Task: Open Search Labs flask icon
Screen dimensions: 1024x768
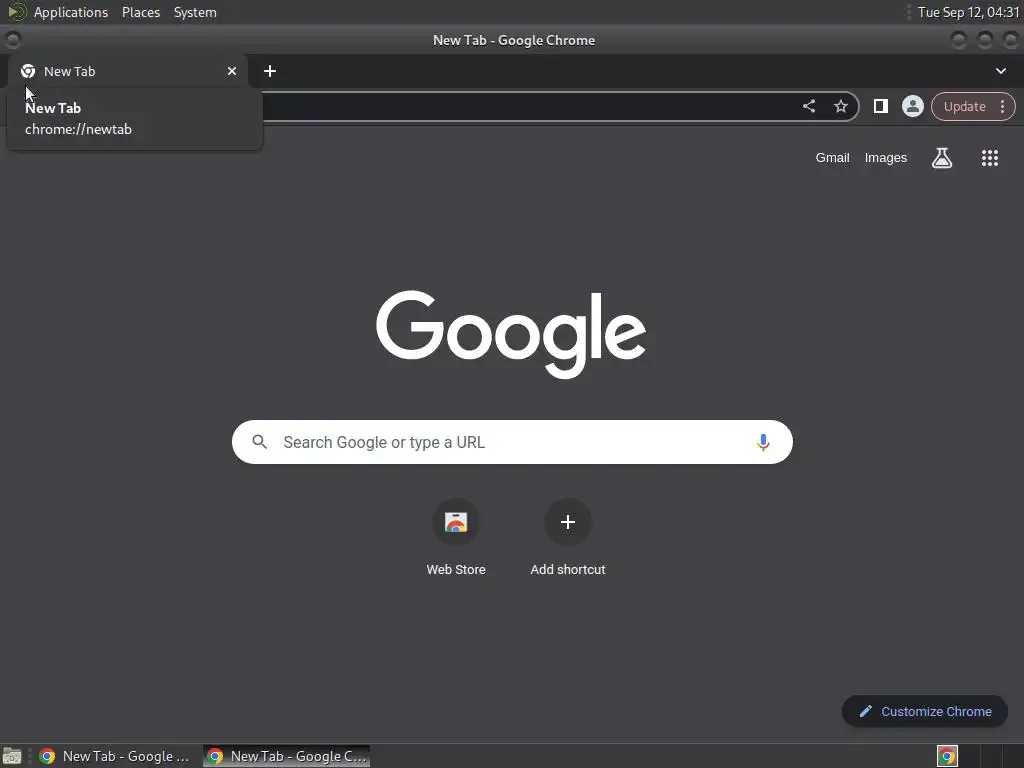Action: click(941, 157)
